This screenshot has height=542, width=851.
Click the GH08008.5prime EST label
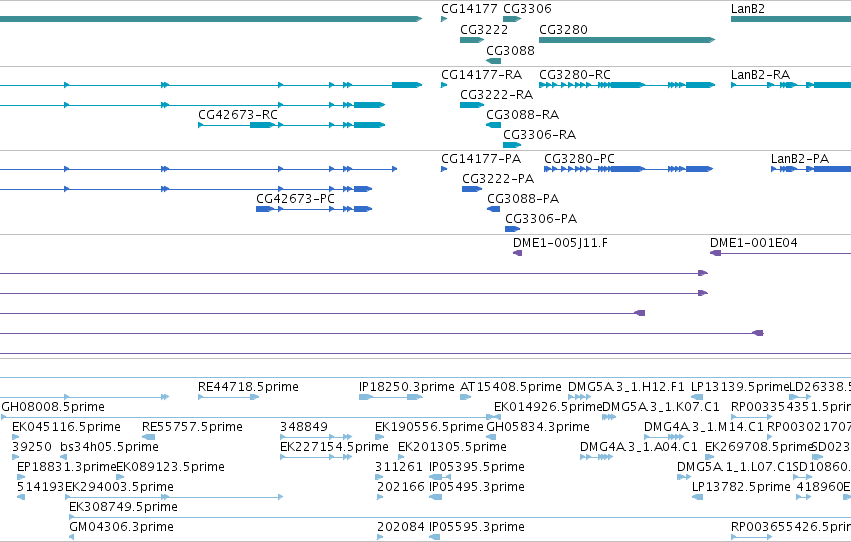click(x=53, y=407)
